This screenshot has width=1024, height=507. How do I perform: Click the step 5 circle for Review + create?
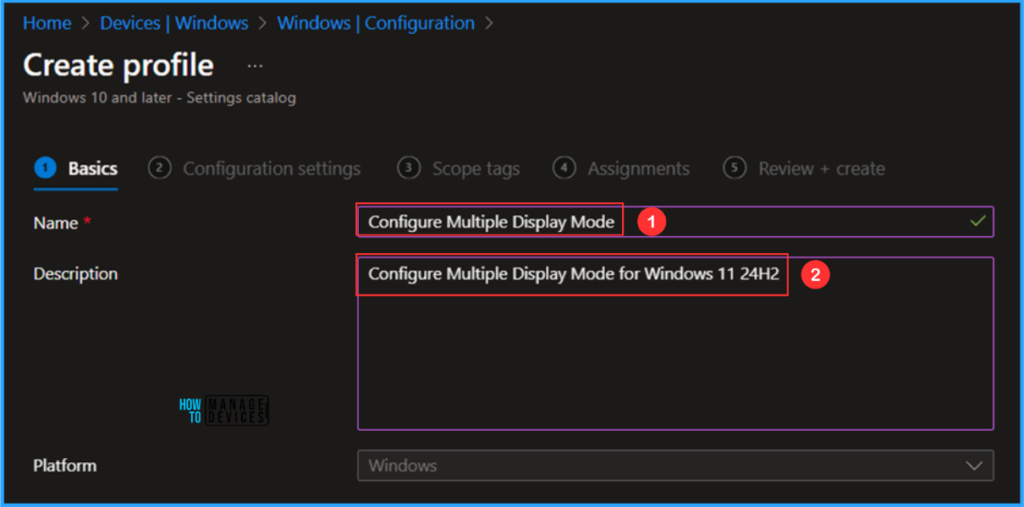[x=734, y=169]
